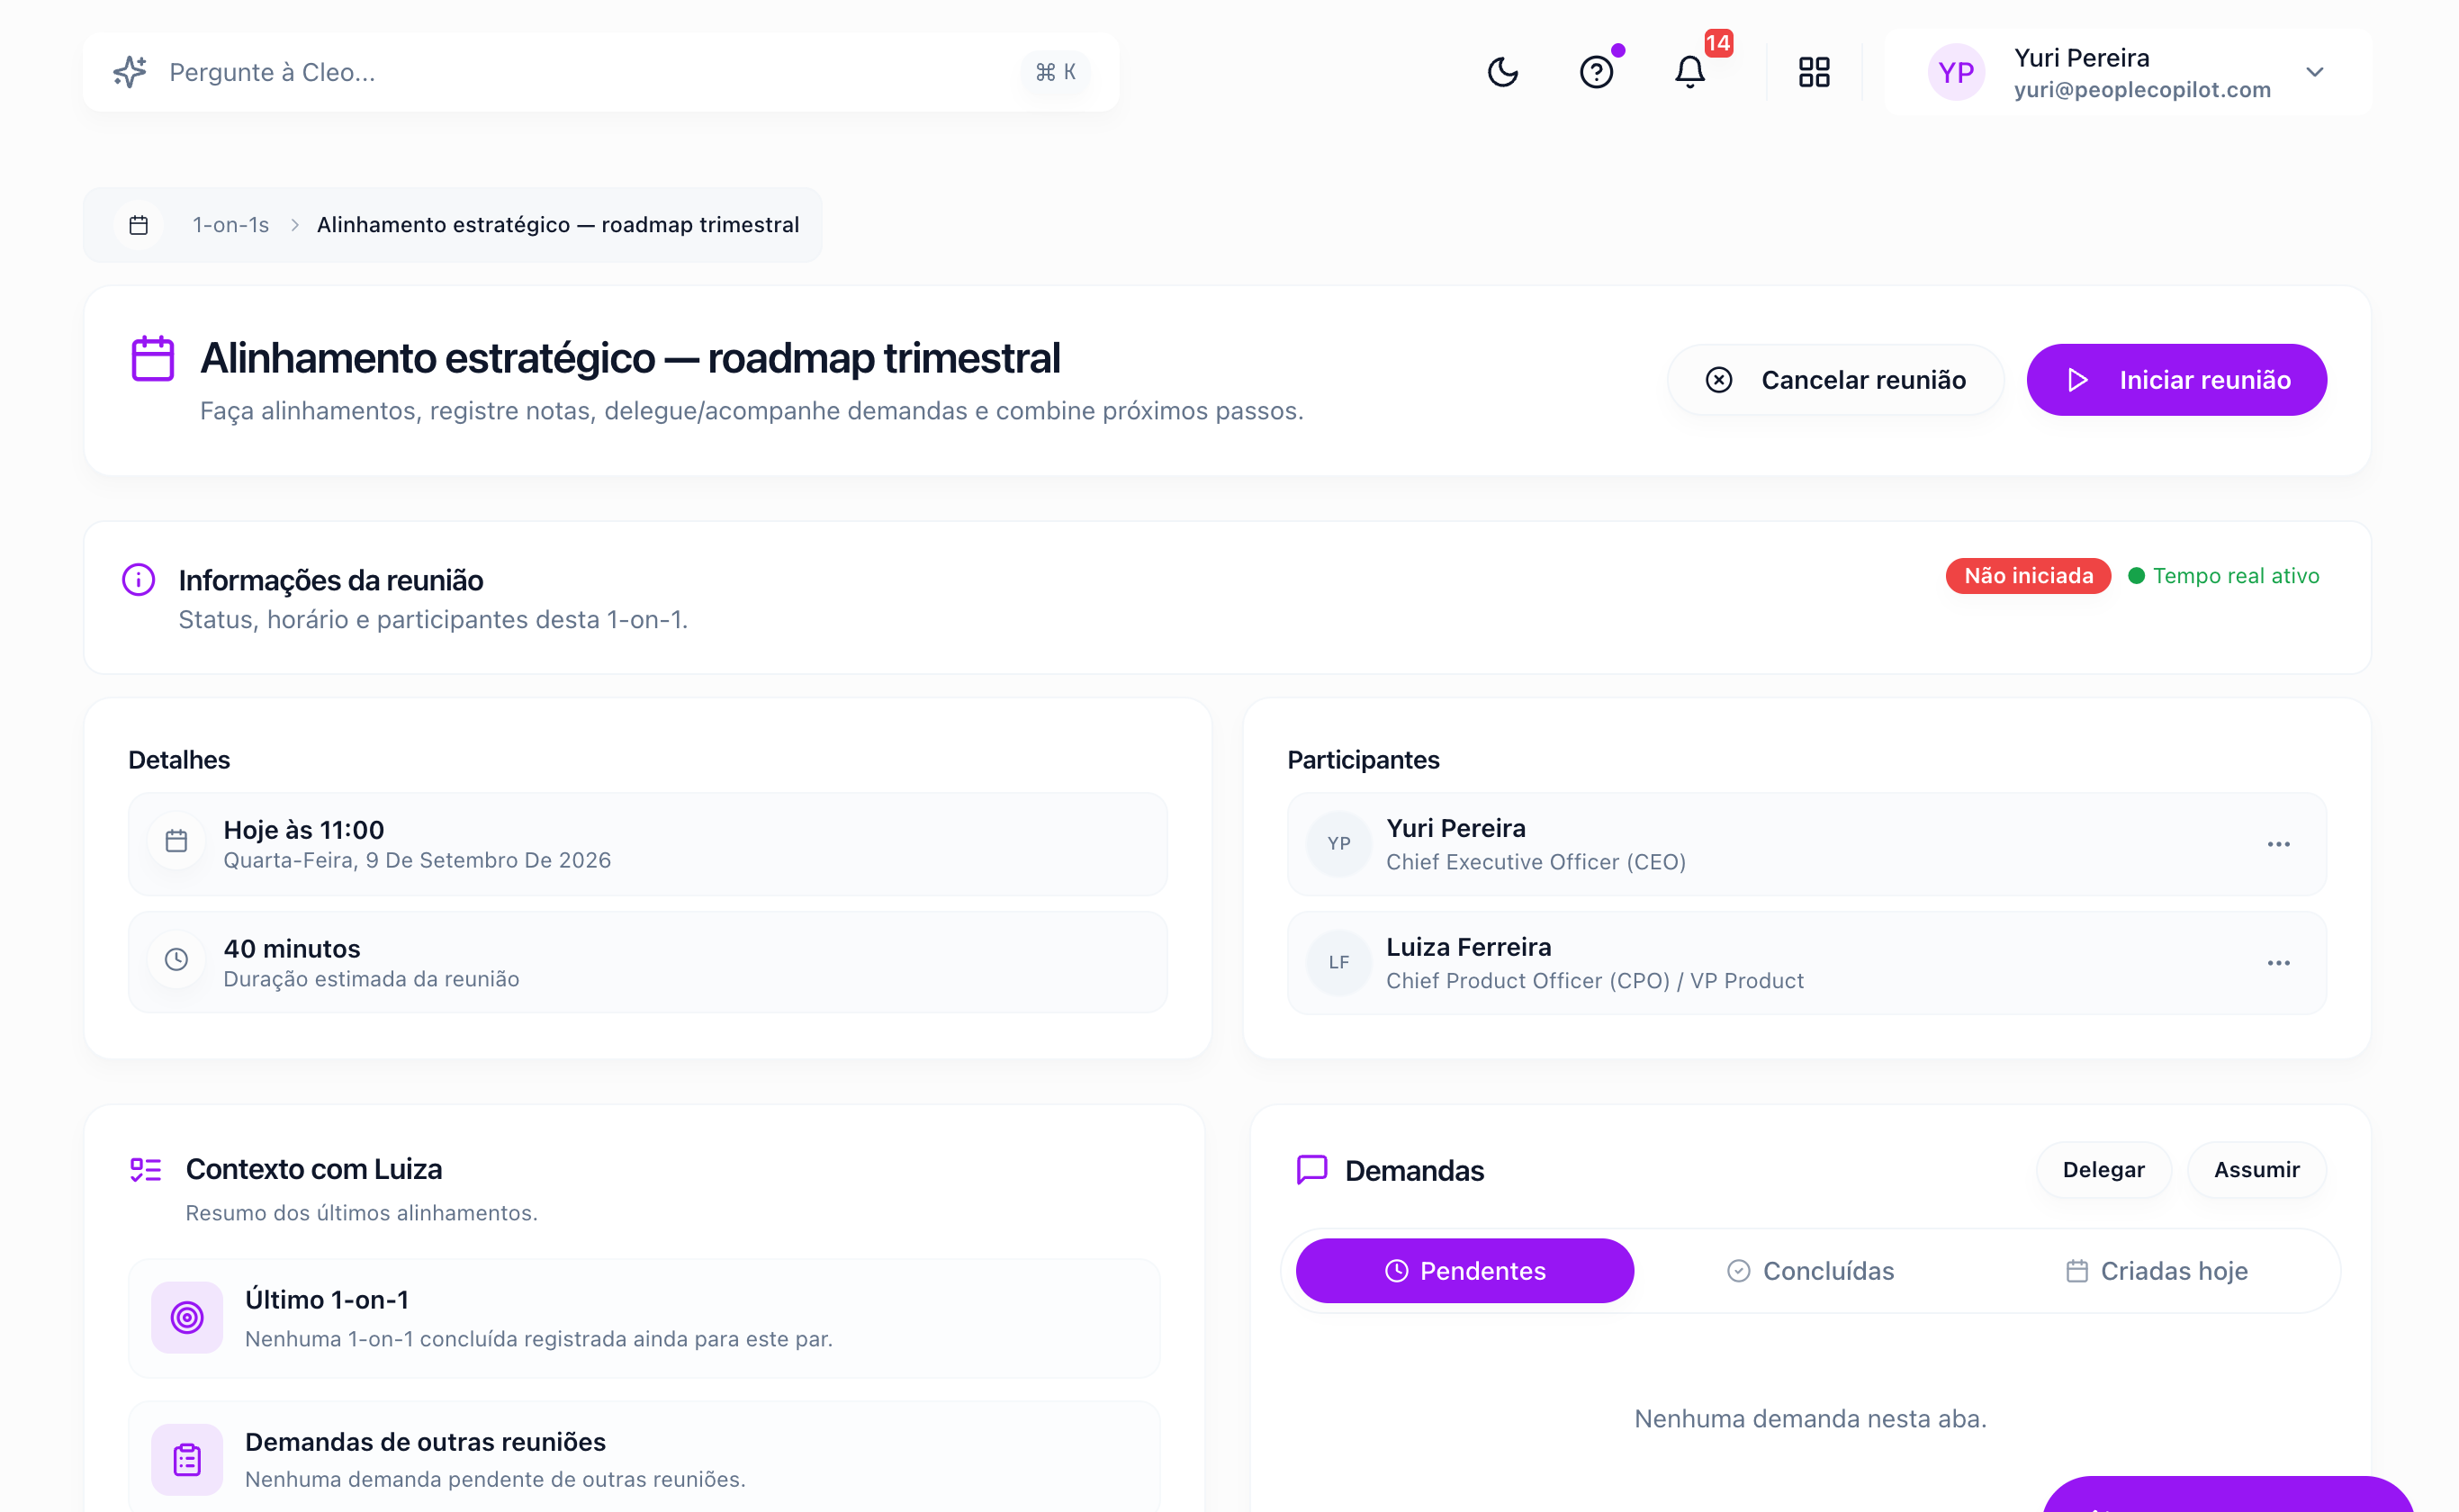Start the meeting with Iniciar reunião
The width and height of the screenshot is (2459, 1512).
click(x=2177, y=380)
